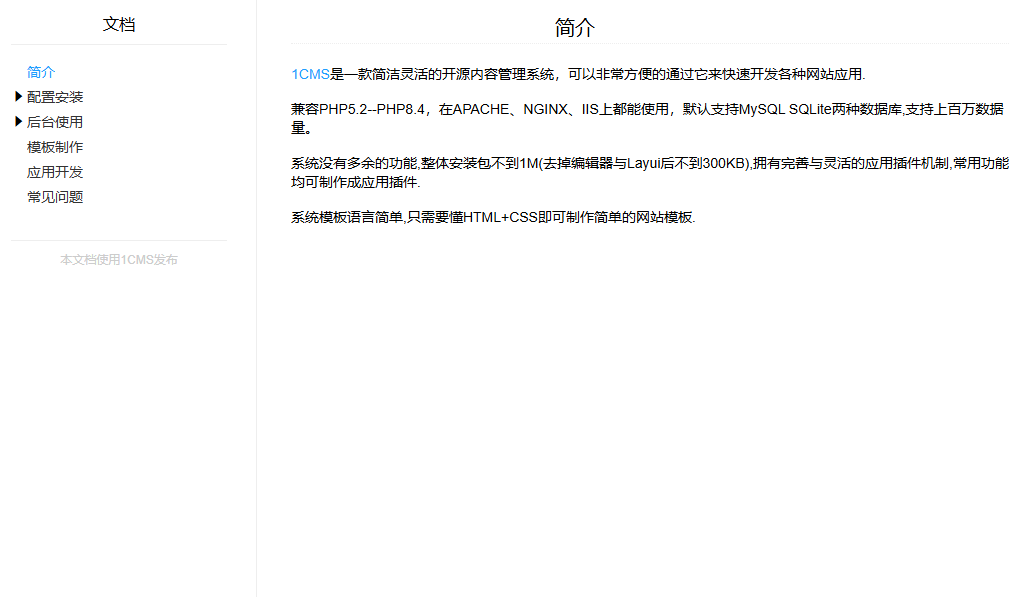Click the PHP5.2--PHP8.4 version text
This screenshot has height=597, width=1024.
[x=372, y=110]
